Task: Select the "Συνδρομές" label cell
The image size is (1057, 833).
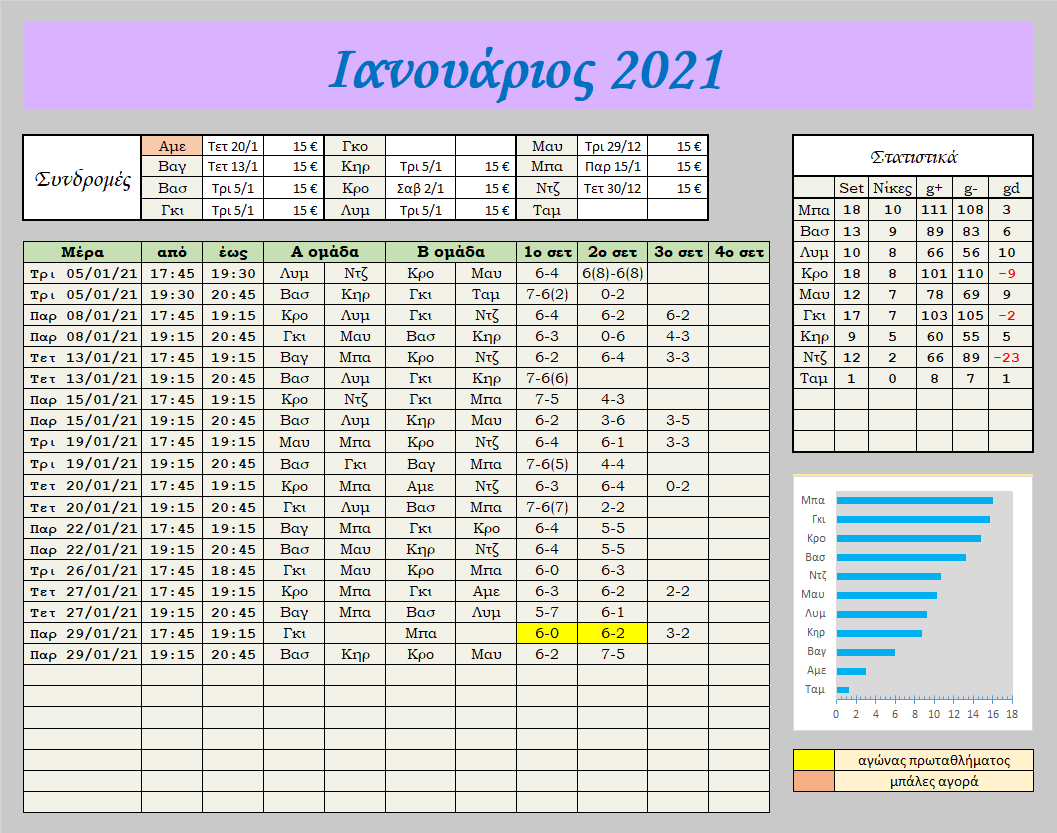Action: 82,178
